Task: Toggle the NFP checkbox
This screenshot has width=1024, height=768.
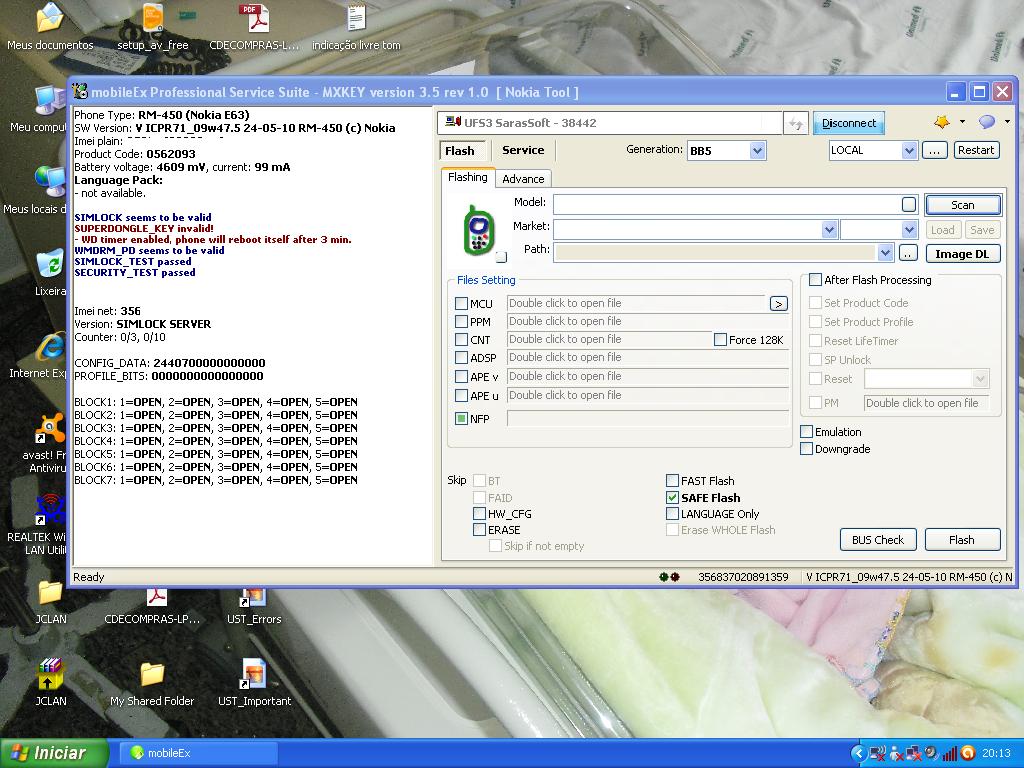Action: point(461,419)
